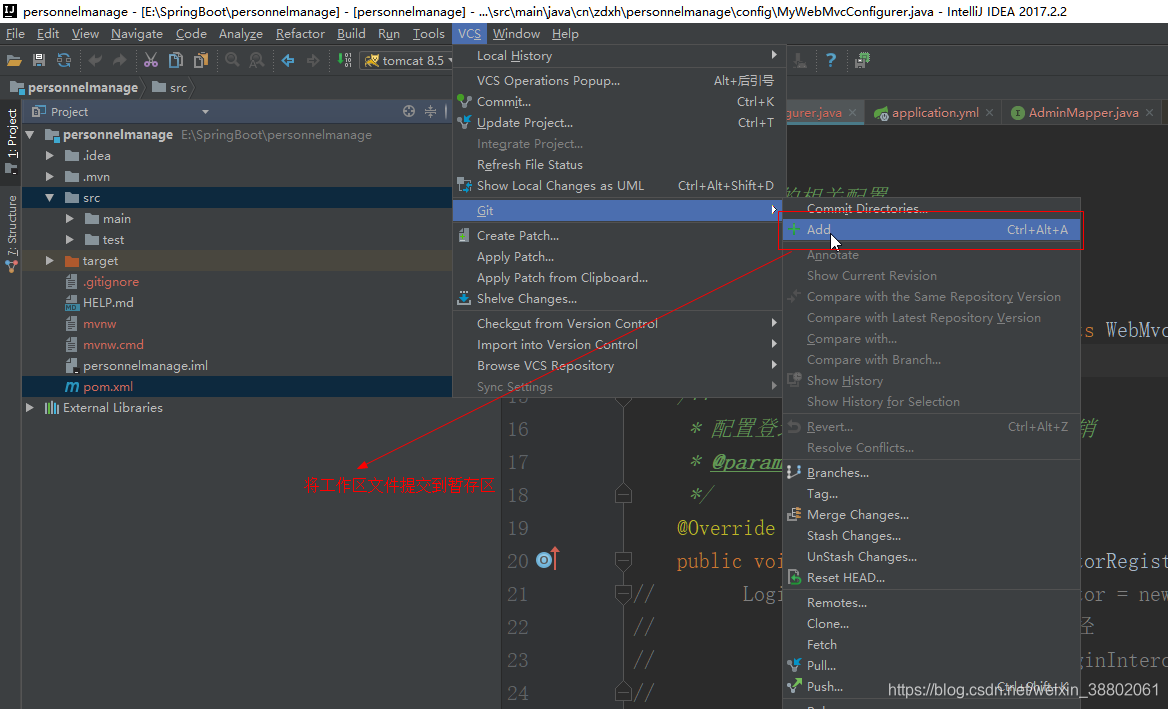Viewport: 1168px width, 709px height.
Task: Click the Replace magnifier icon
Action: 257,60
